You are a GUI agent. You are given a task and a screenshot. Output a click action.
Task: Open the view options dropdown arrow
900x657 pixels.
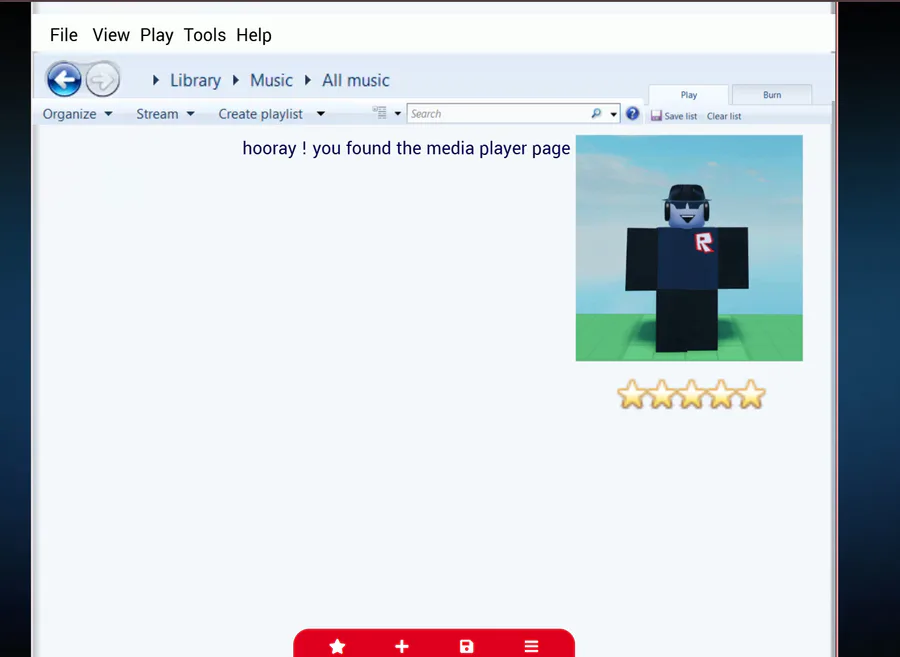(397, 114)
